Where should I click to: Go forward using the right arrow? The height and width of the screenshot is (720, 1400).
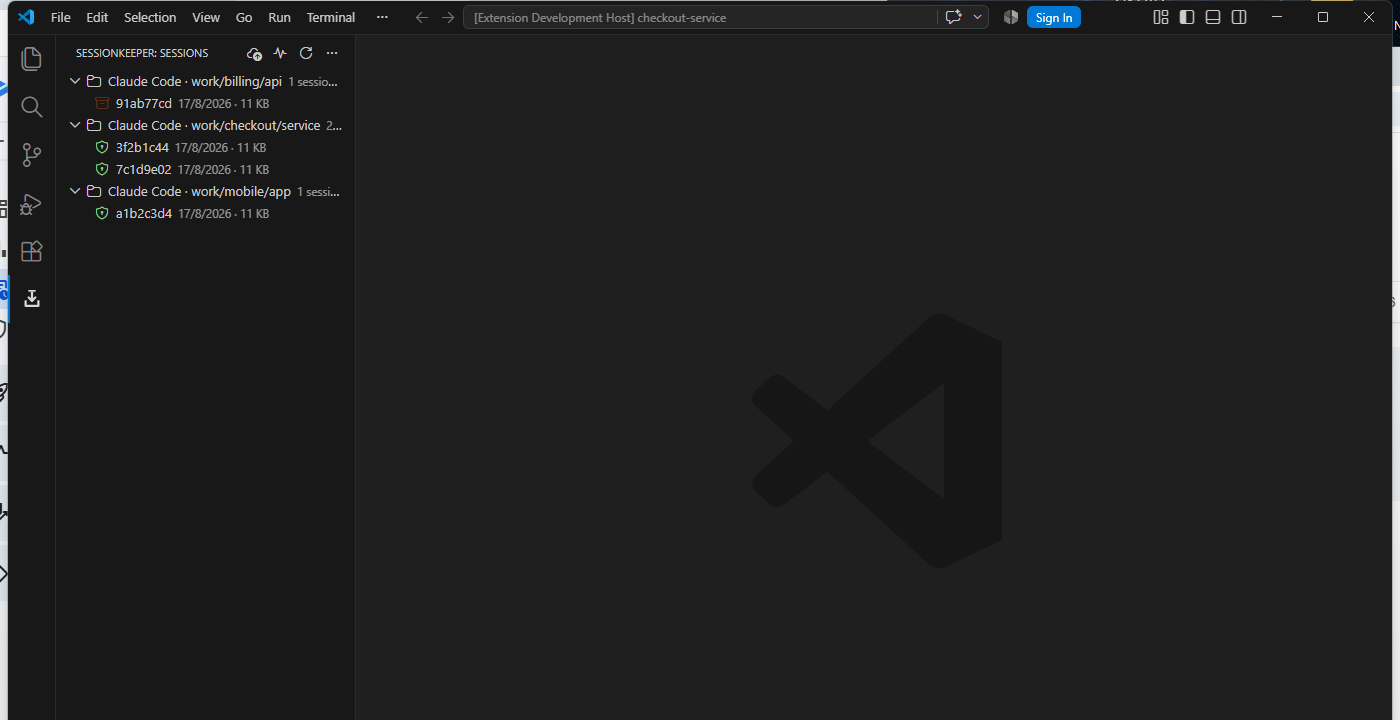point(448,17)
